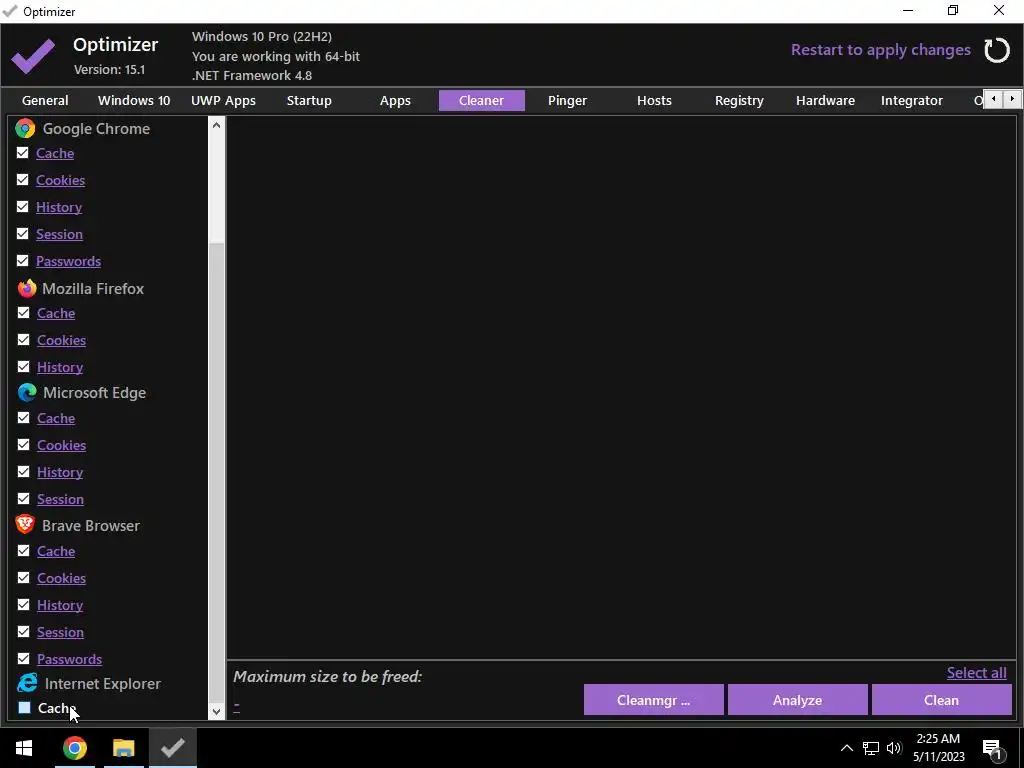
Task: Open the volume control tray icon
Action: (894, 748)
